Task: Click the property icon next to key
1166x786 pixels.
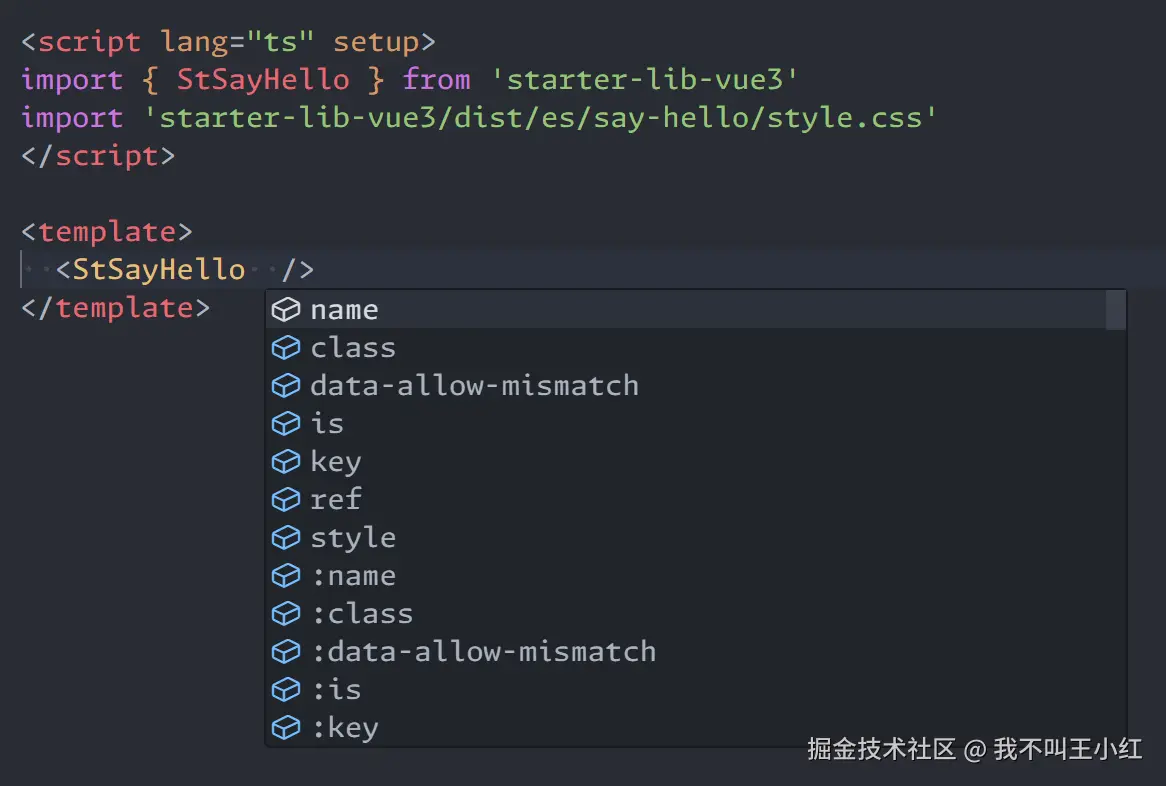Action: [286, 462]
